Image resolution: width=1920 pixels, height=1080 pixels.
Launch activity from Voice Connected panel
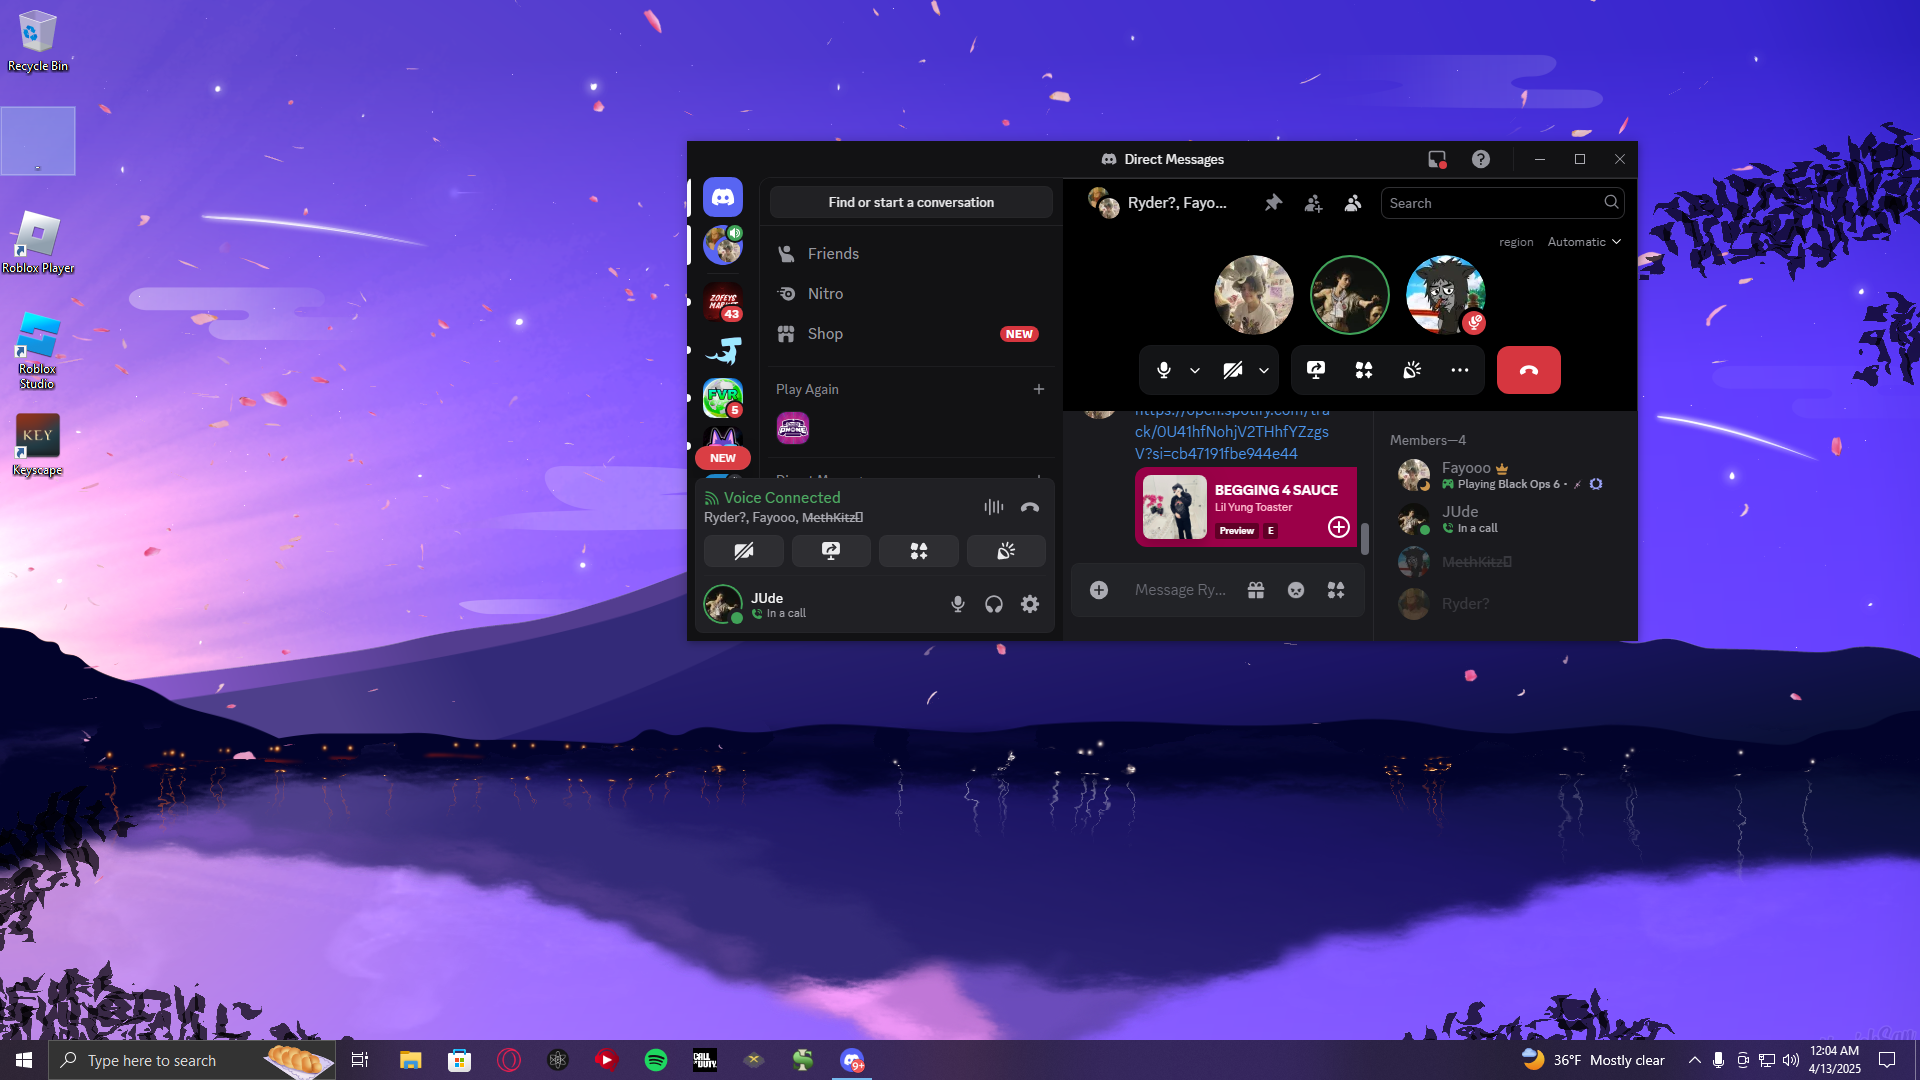tap(919, 551)
